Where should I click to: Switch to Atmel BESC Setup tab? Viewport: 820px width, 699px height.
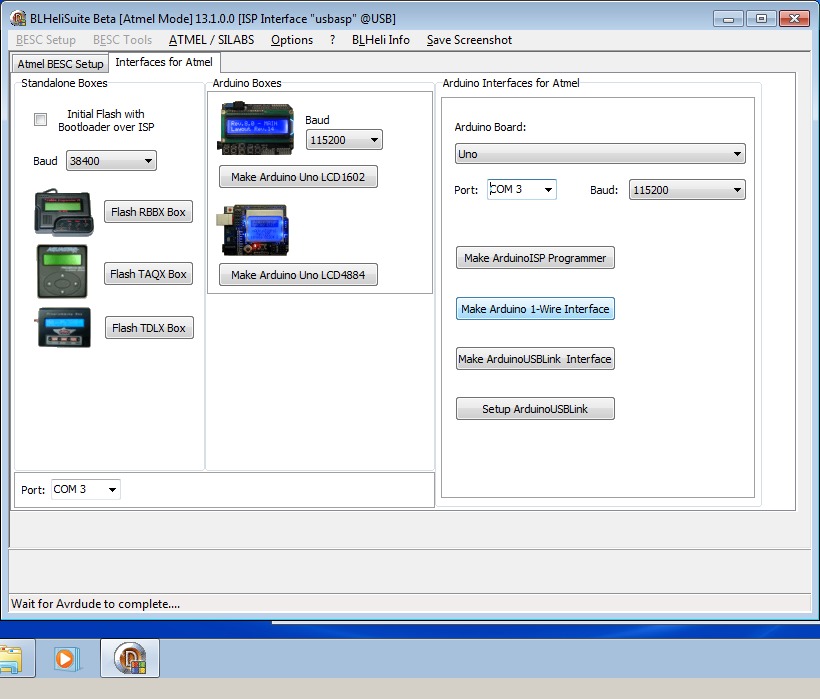pos(60,64)
